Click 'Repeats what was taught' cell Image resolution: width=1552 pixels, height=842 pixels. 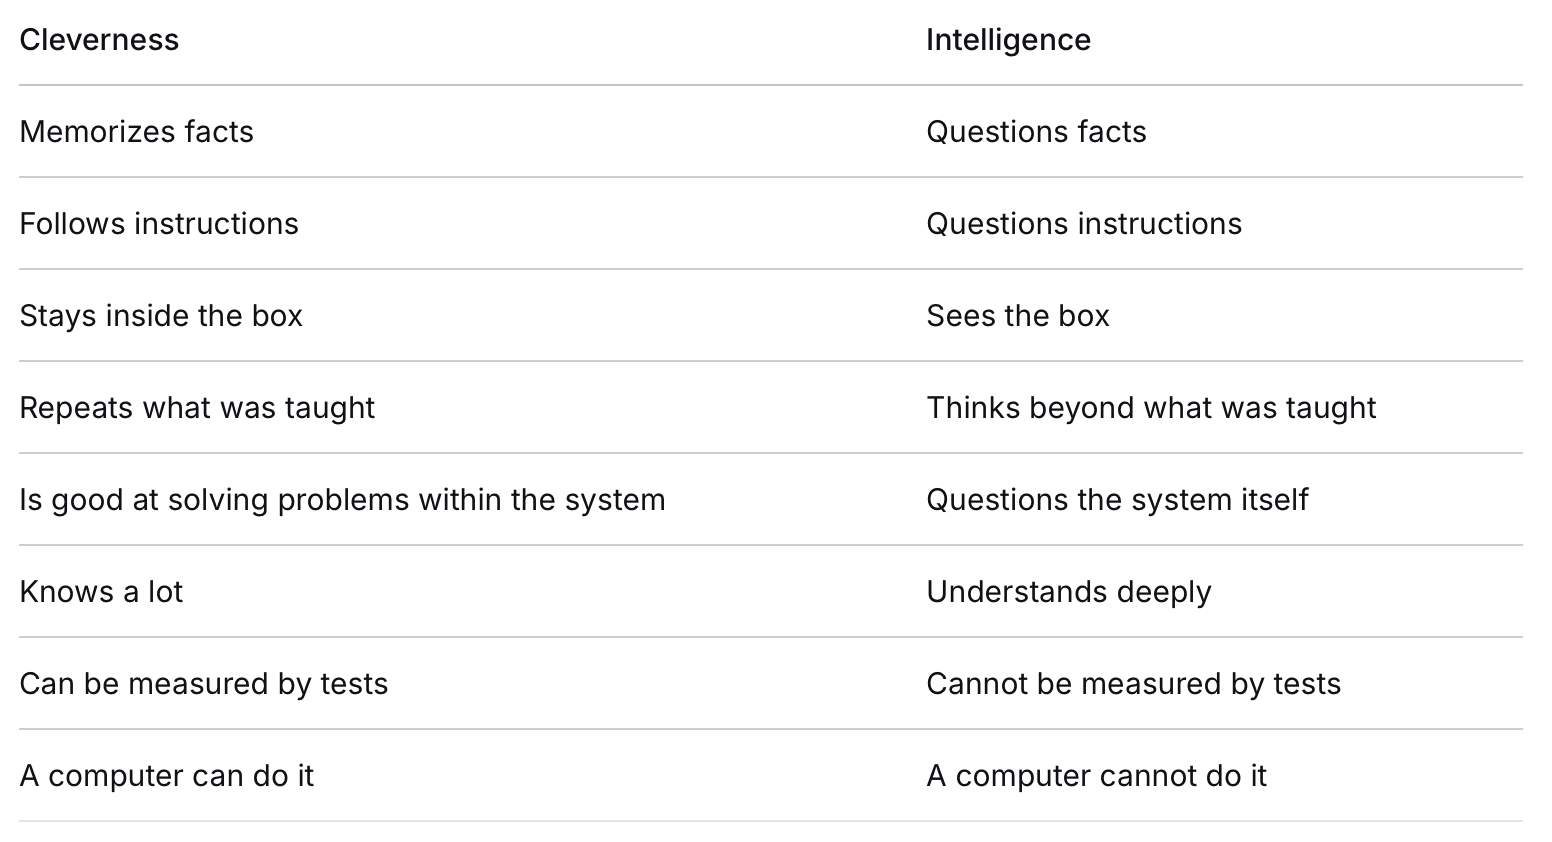click(x=197, y=408)
